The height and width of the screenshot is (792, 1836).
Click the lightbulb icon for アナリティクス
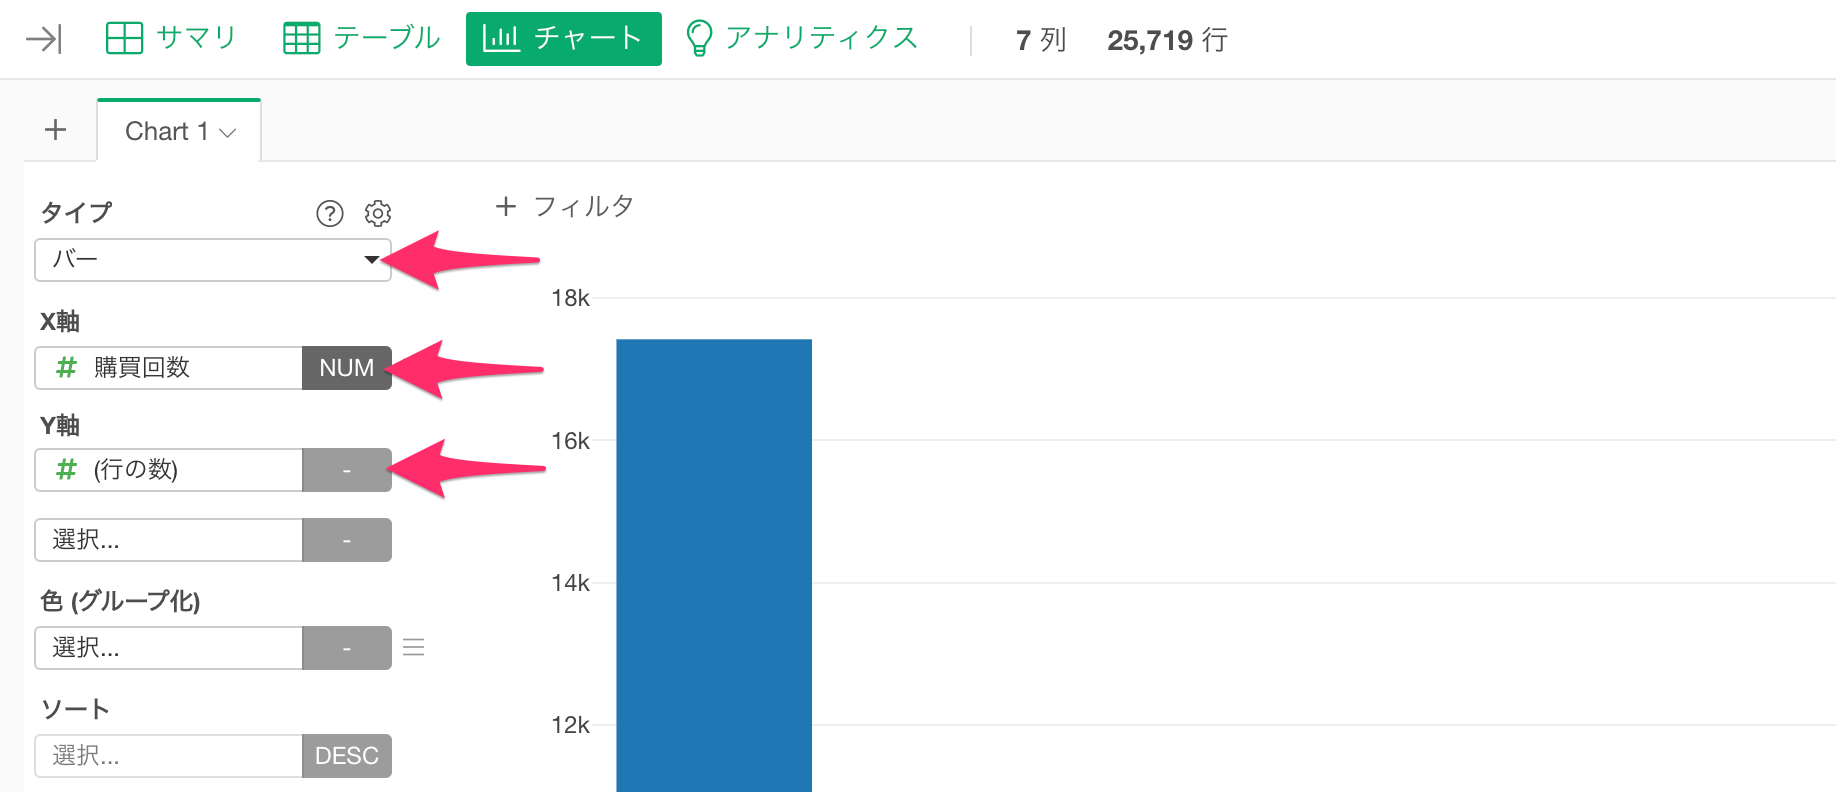point(699,39)
